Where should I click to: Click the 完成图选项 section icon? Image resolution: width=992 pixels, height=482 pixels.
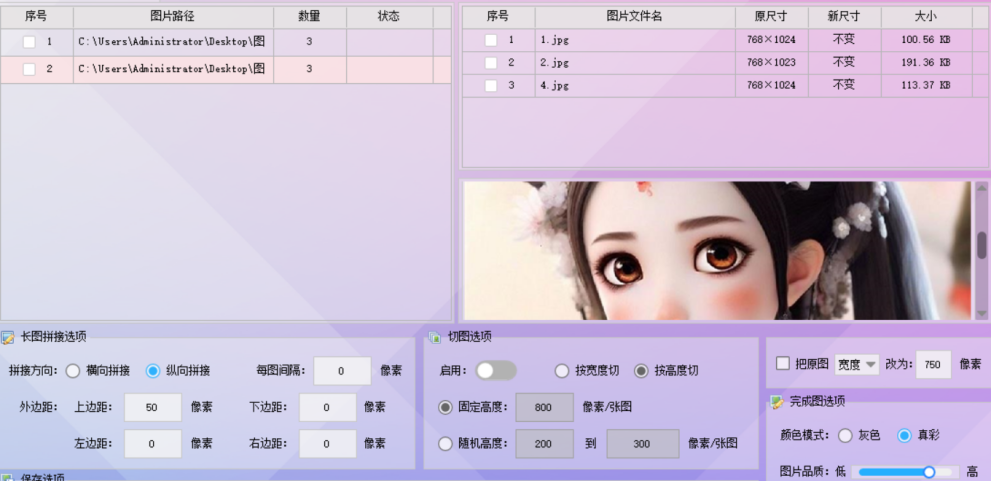776,402
